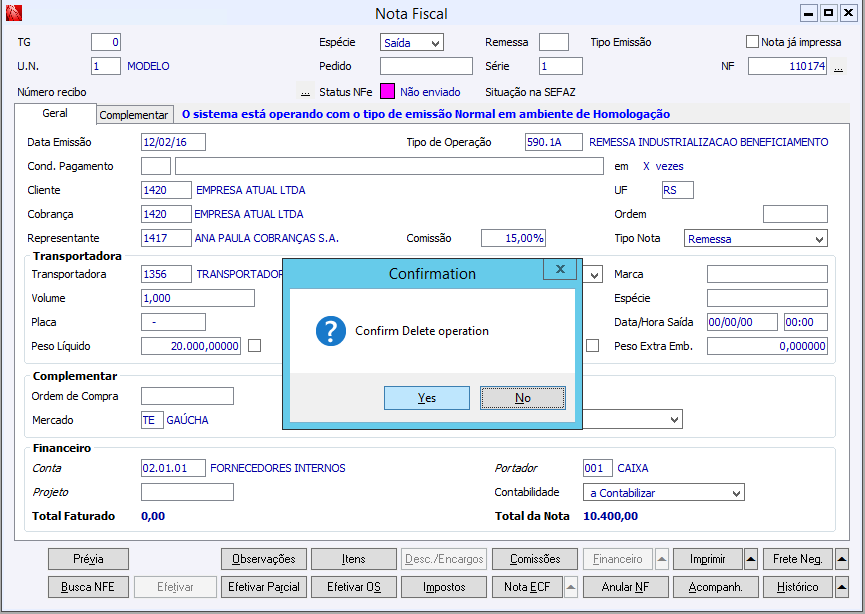Screen dimensions: 865x614
Task: Click the Prévia button
Action: pyautogui.click(x=88, y=559)
